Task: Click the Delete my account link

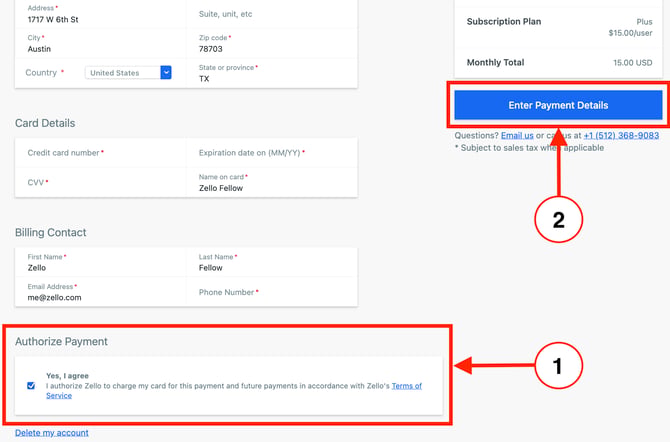Action: point(52,433)
